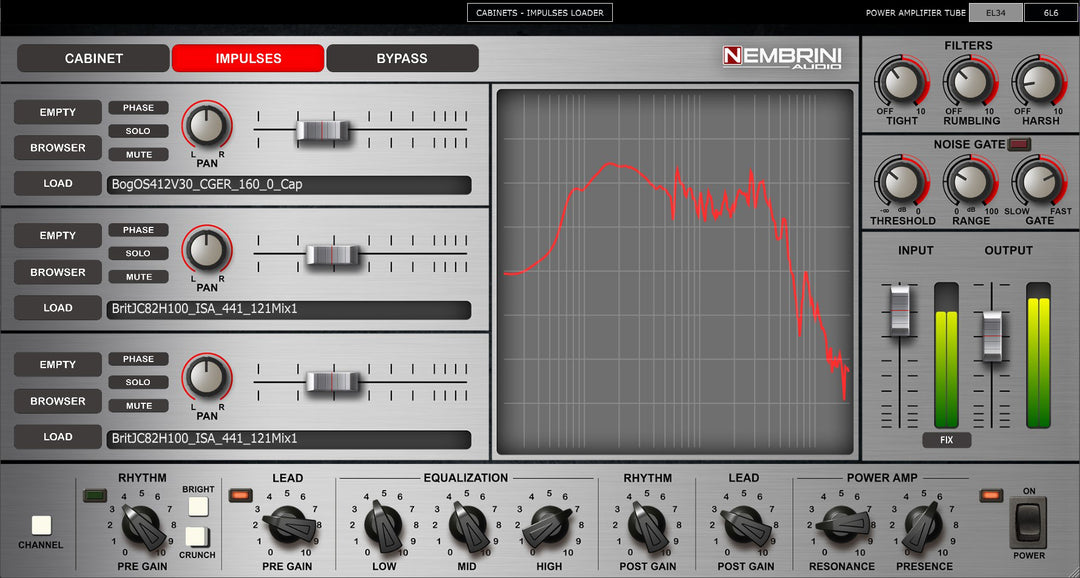Click the PAN knob of the first slot
1080x578 pixels.
coord(207,126)
